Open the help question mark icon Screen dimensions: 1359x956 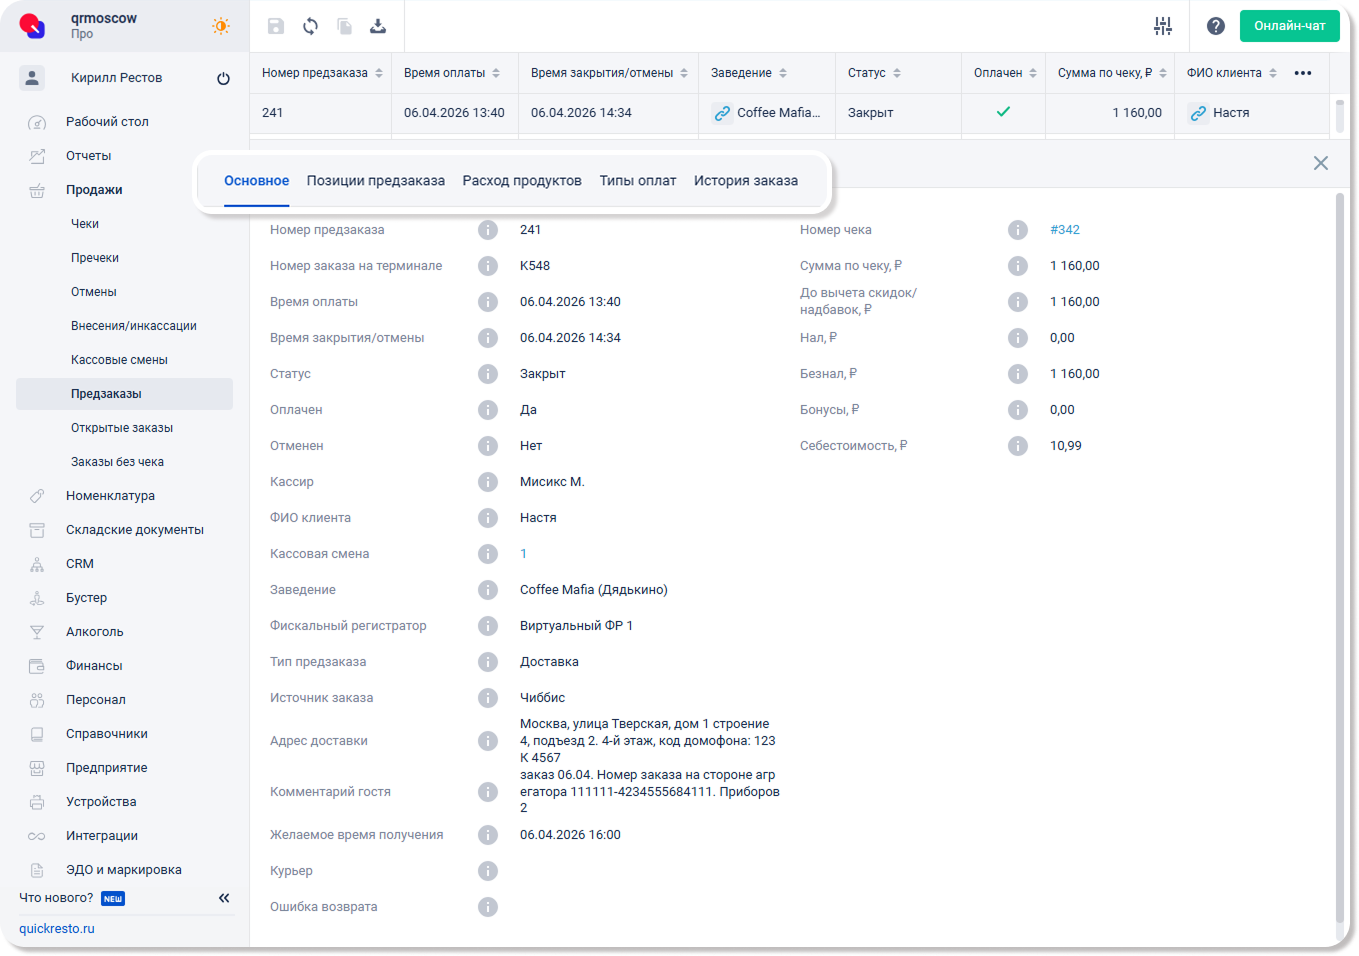[1215, 26]
